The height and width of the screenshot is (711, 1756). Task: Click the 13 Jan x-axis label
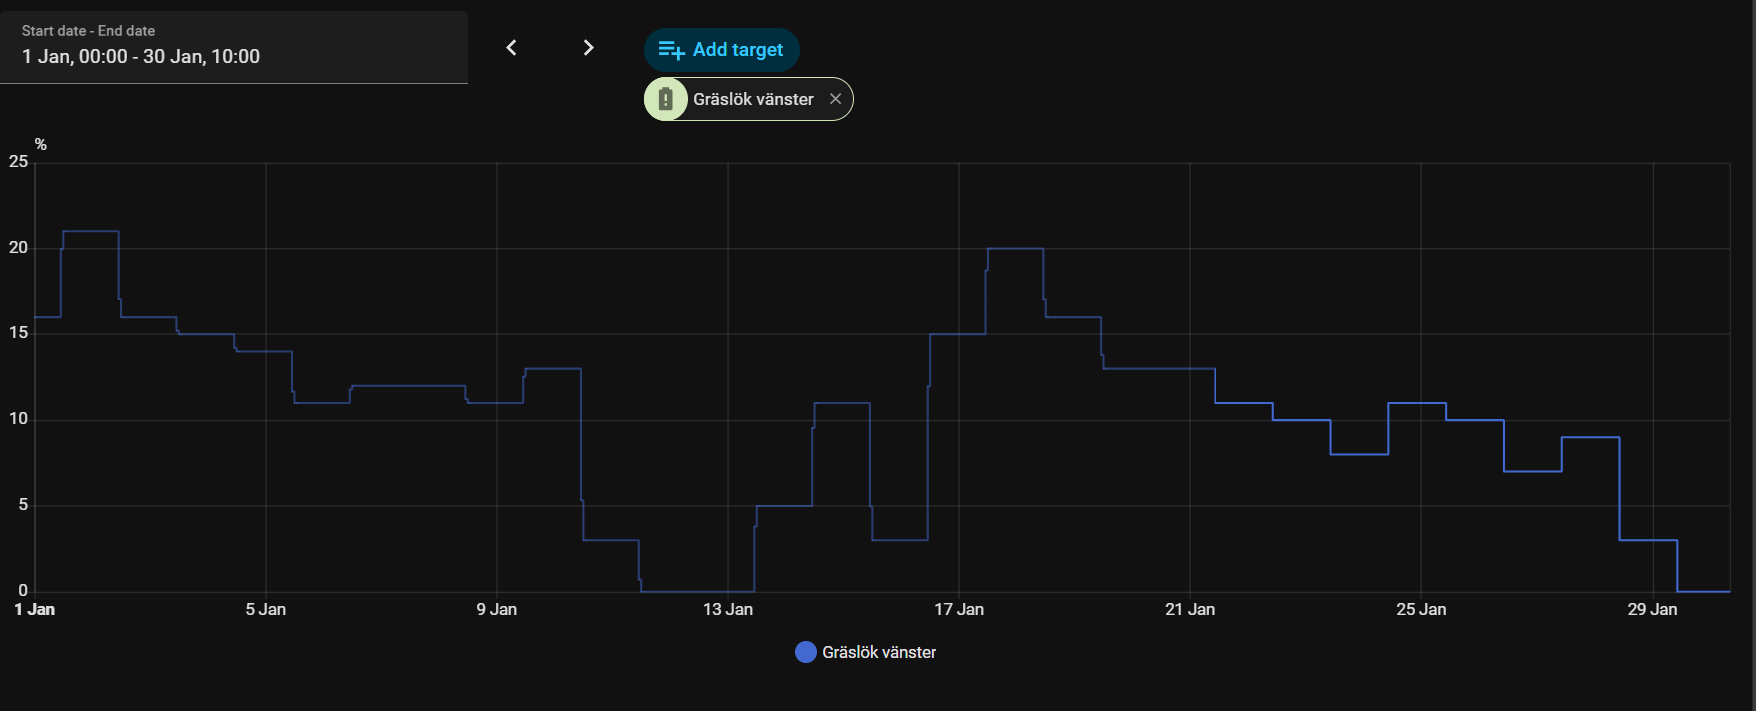(728, 609)
